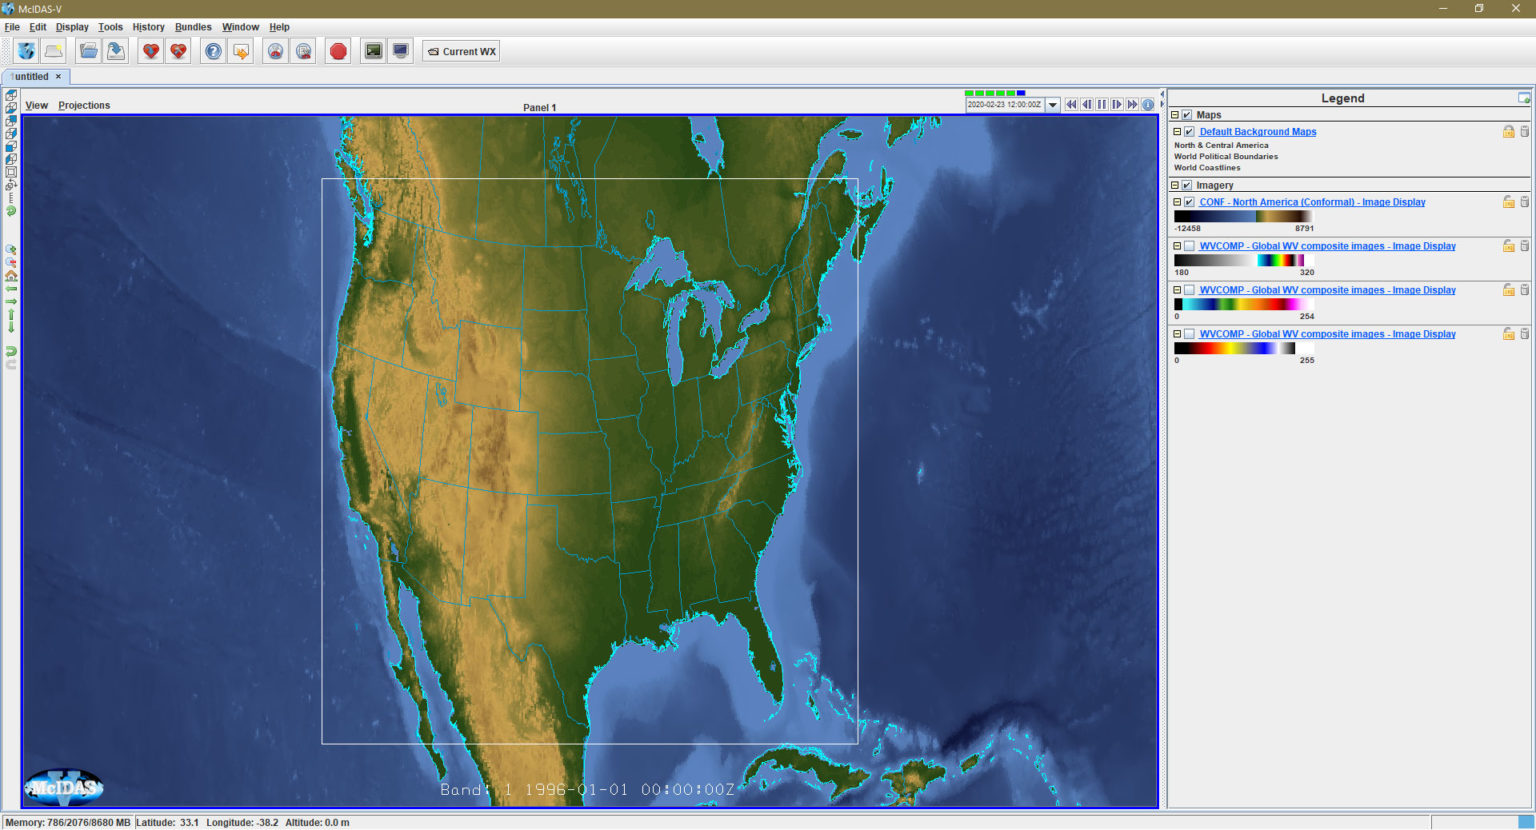Viewport: 1536px width, 830px height.
Task: Open McIDAS-V help with question mark icon
Action: tap(213, 50)
